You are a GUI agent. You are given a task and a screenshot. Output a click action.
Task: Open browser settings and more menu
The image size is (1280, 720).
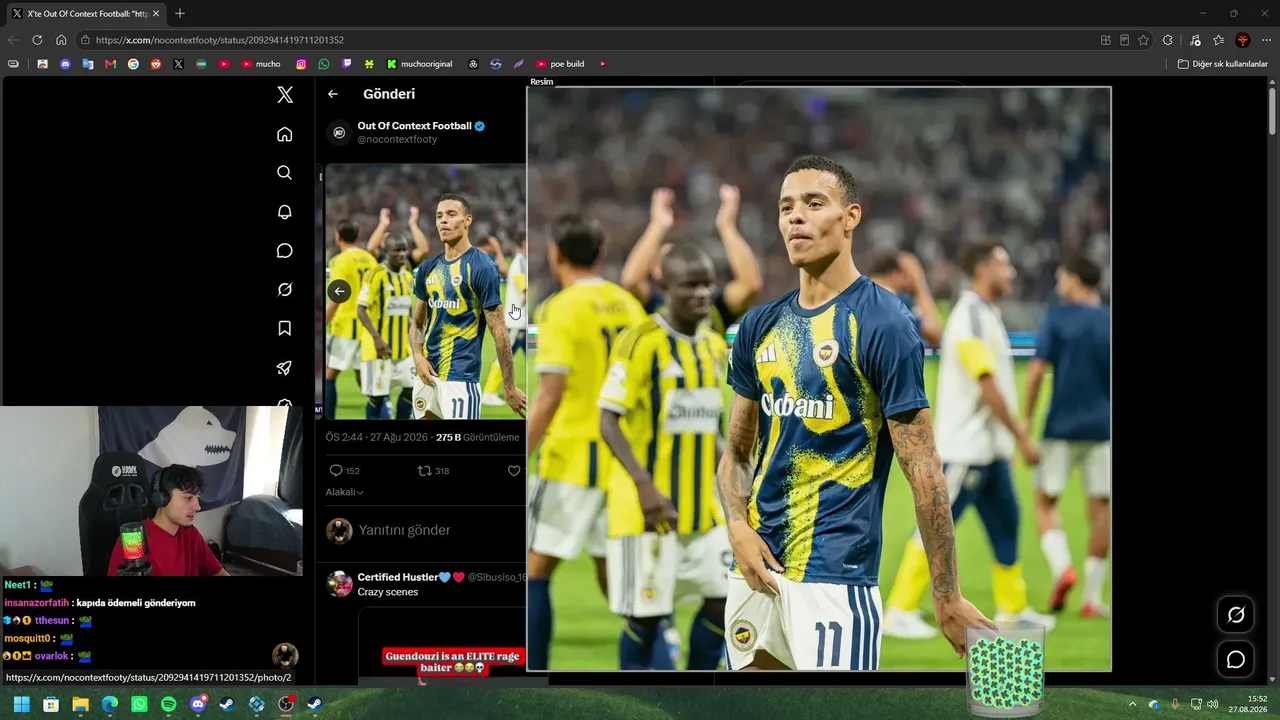(1266, 40)
